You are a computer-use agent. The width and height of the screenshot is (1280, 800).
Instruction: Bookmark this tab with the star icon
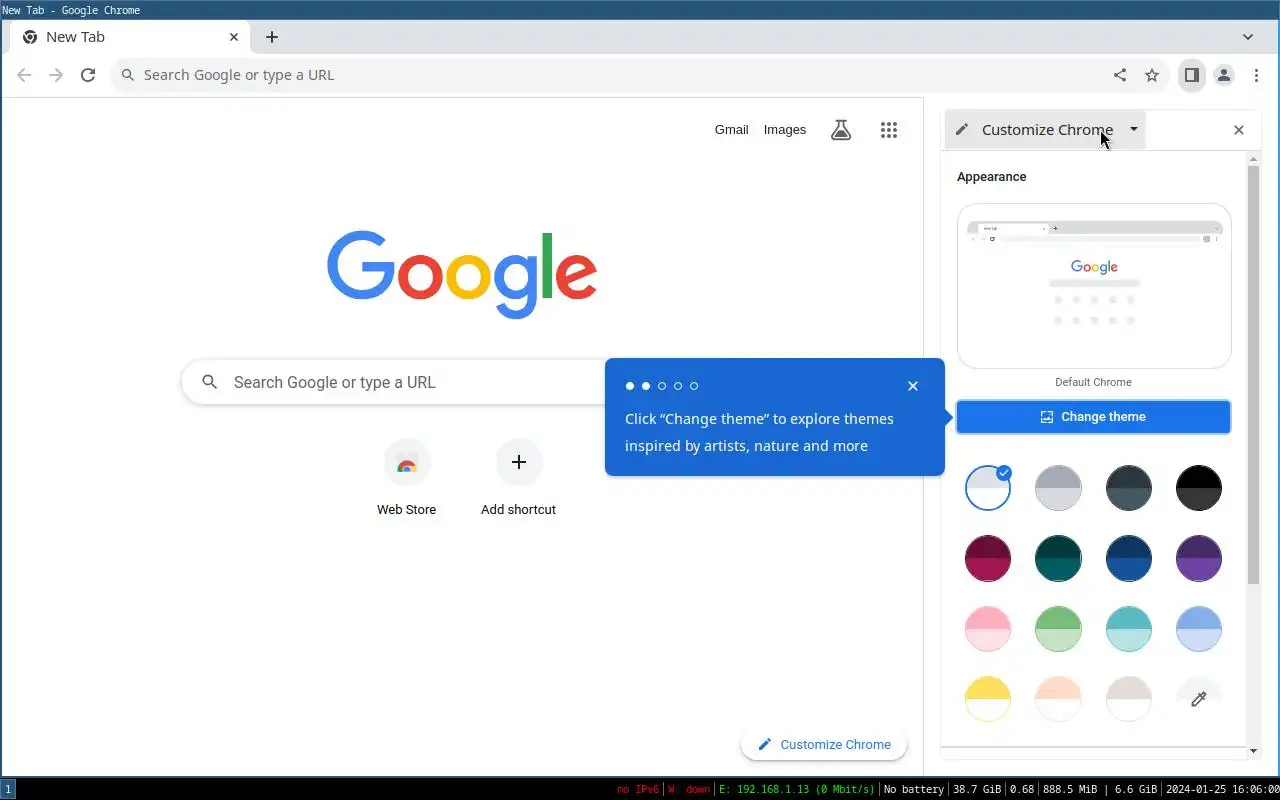[1152, 75]
